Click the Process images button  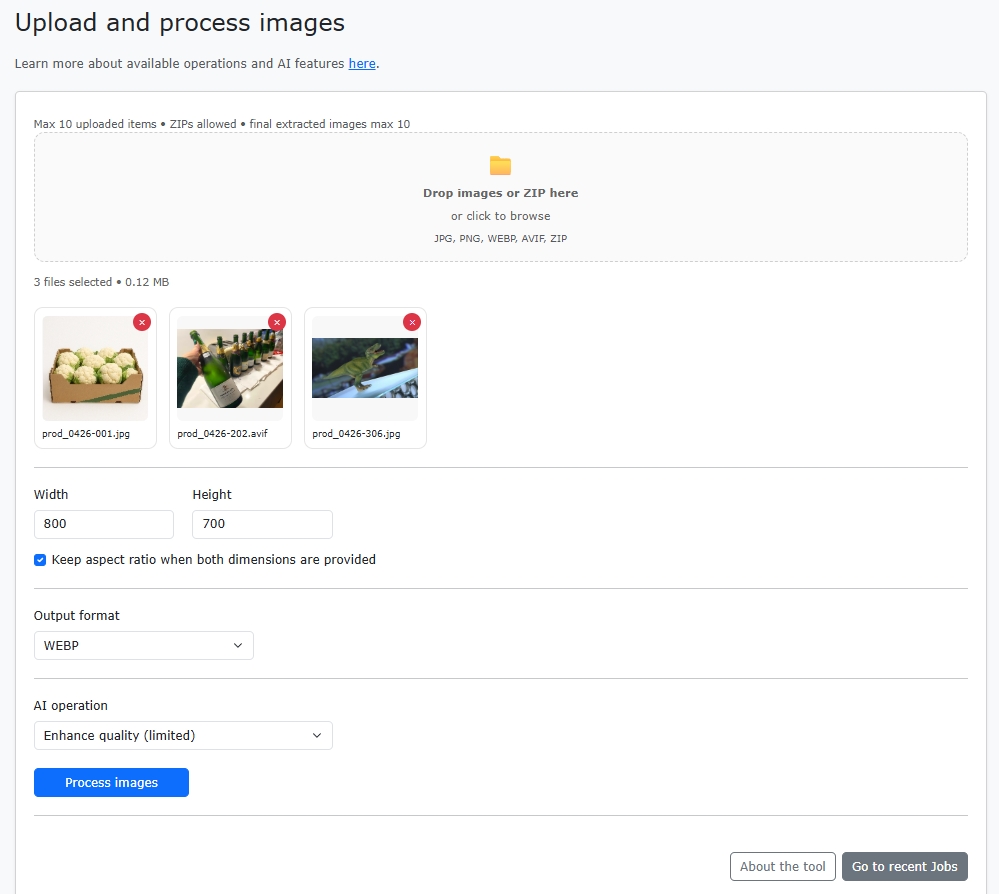pyautogui.click(x=111, y=782)
